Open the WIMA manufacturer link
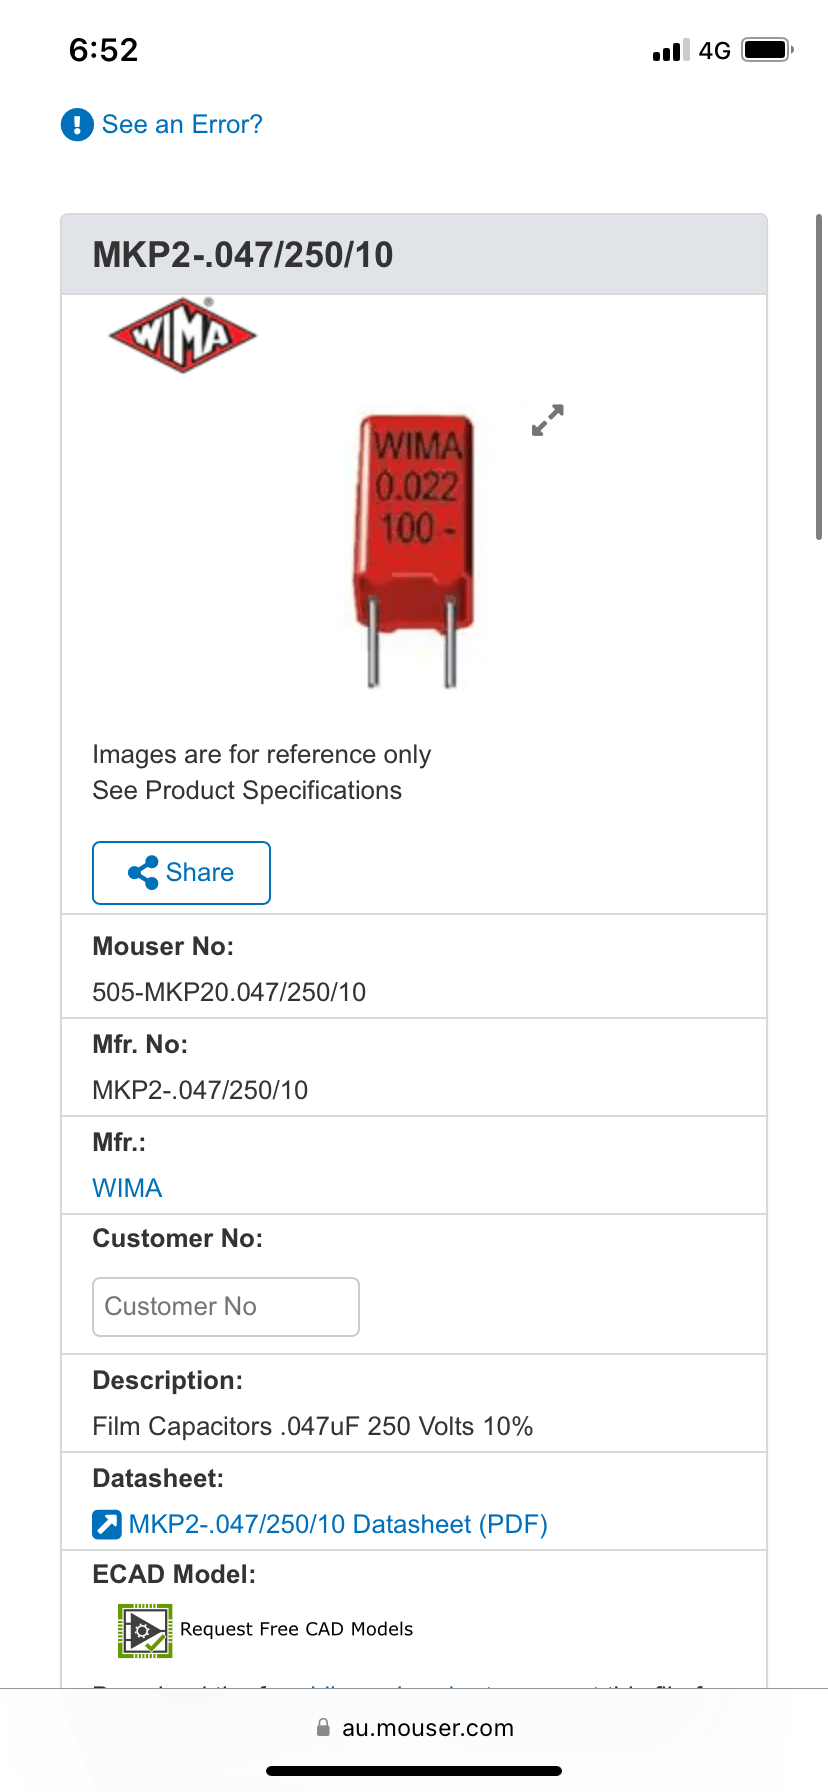The image size is (828, 1792). pyautogui.click(x=127, y=1188)
